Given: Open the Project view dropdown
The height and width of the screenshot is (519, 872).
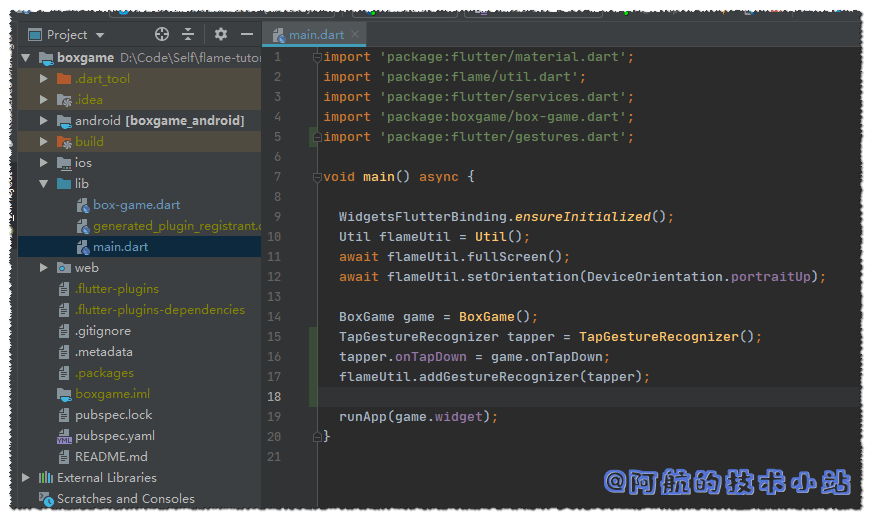Looking at the screenshot, I should (99, 35).
